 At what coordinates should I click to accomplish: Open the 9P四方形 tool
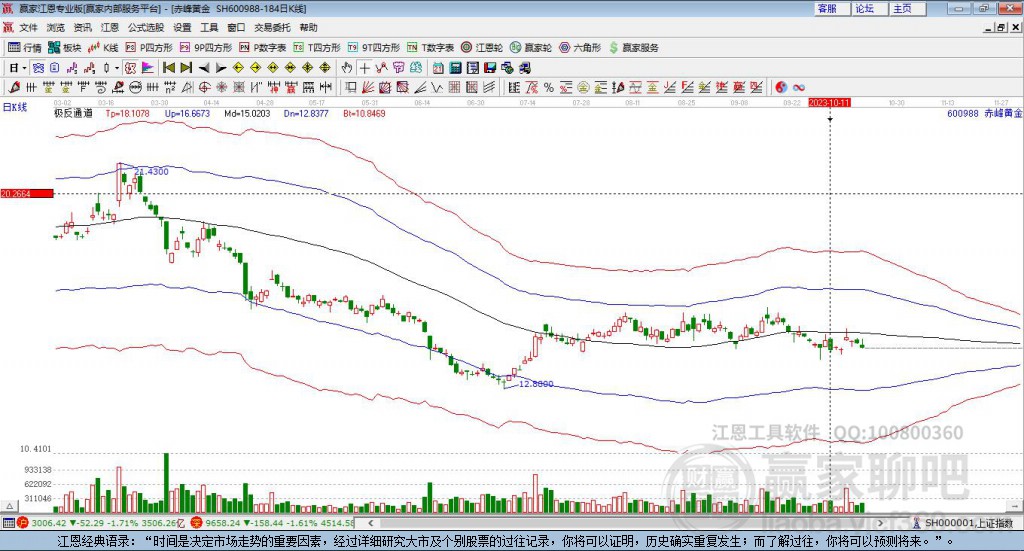pyautogui.click(x=206, y=48)
